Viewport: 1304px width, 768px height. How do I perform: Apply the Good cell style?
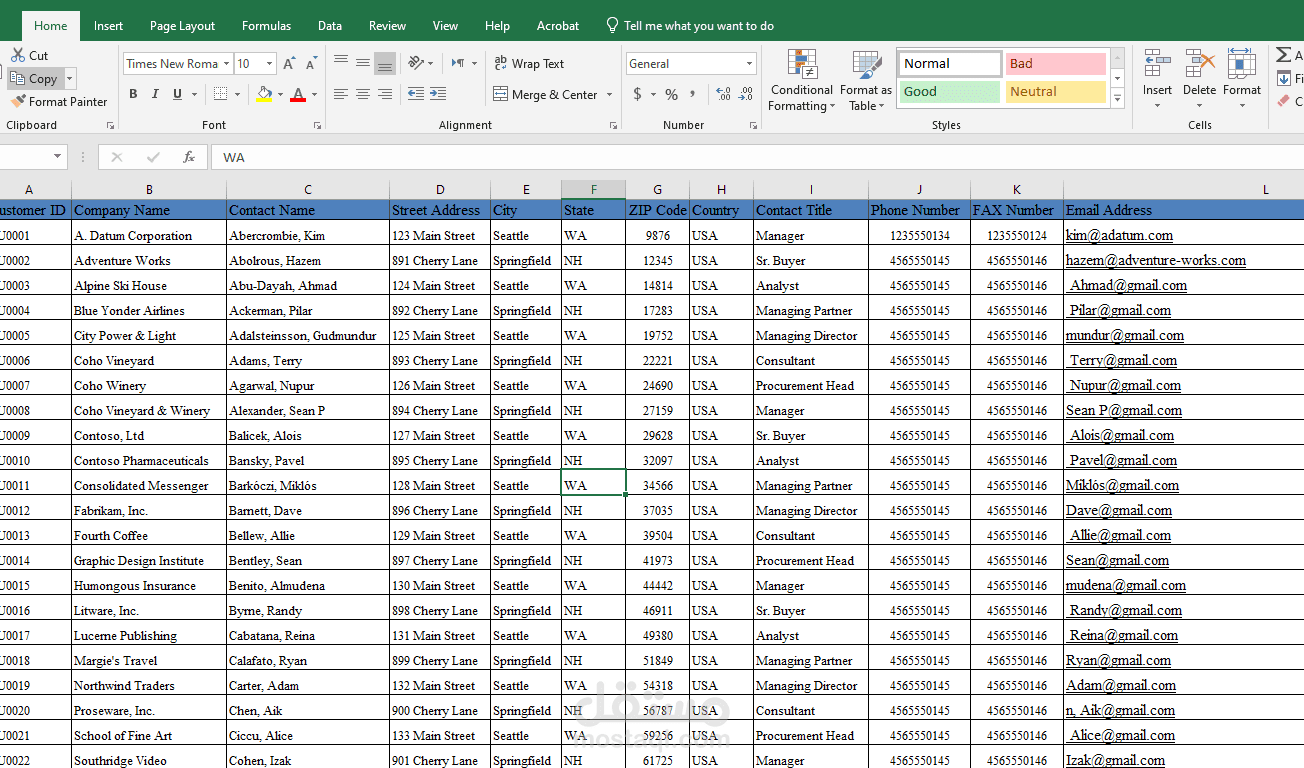coord(950,91)
